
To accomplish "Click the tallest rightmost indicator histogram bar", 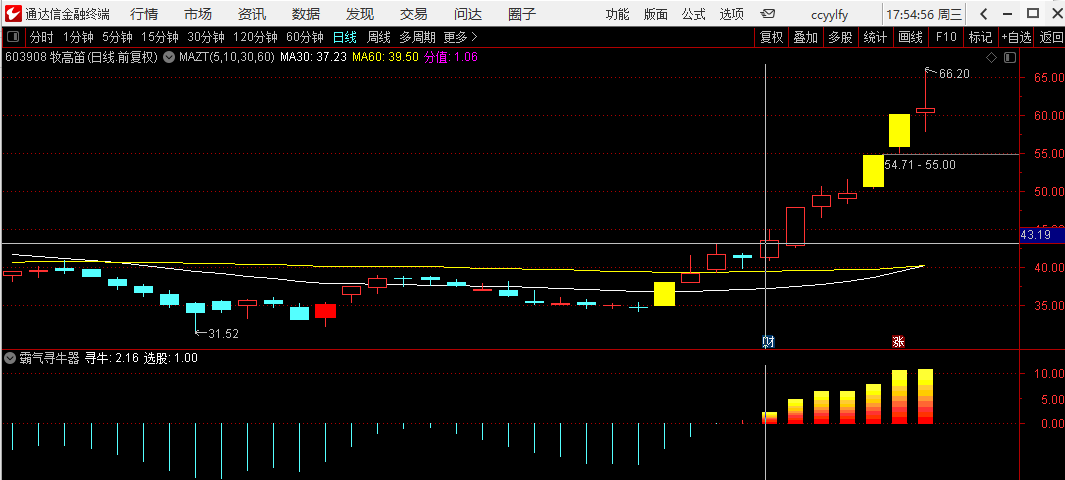I will pos(925,396).
